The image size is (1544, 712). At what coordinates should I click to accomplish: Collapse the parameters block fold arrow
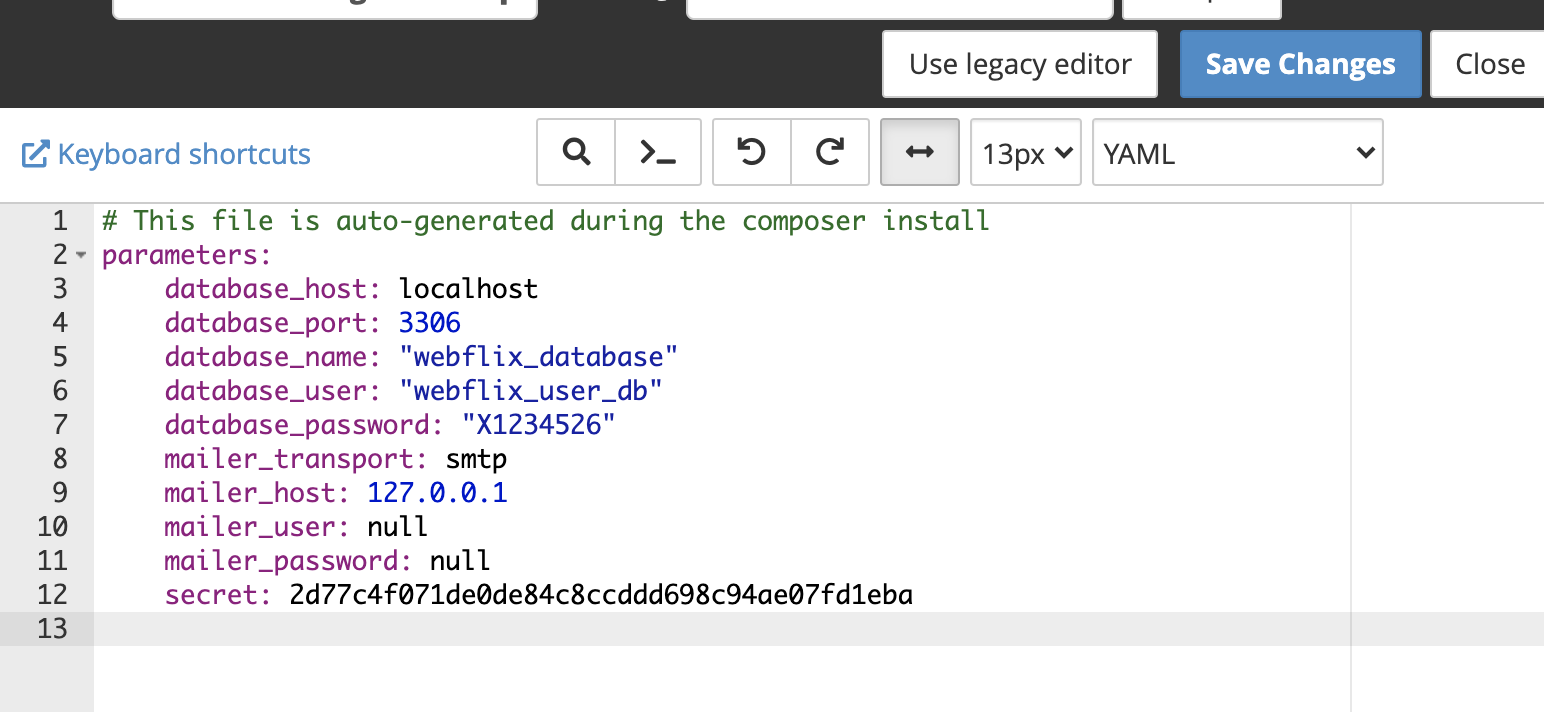coord(82,255)
